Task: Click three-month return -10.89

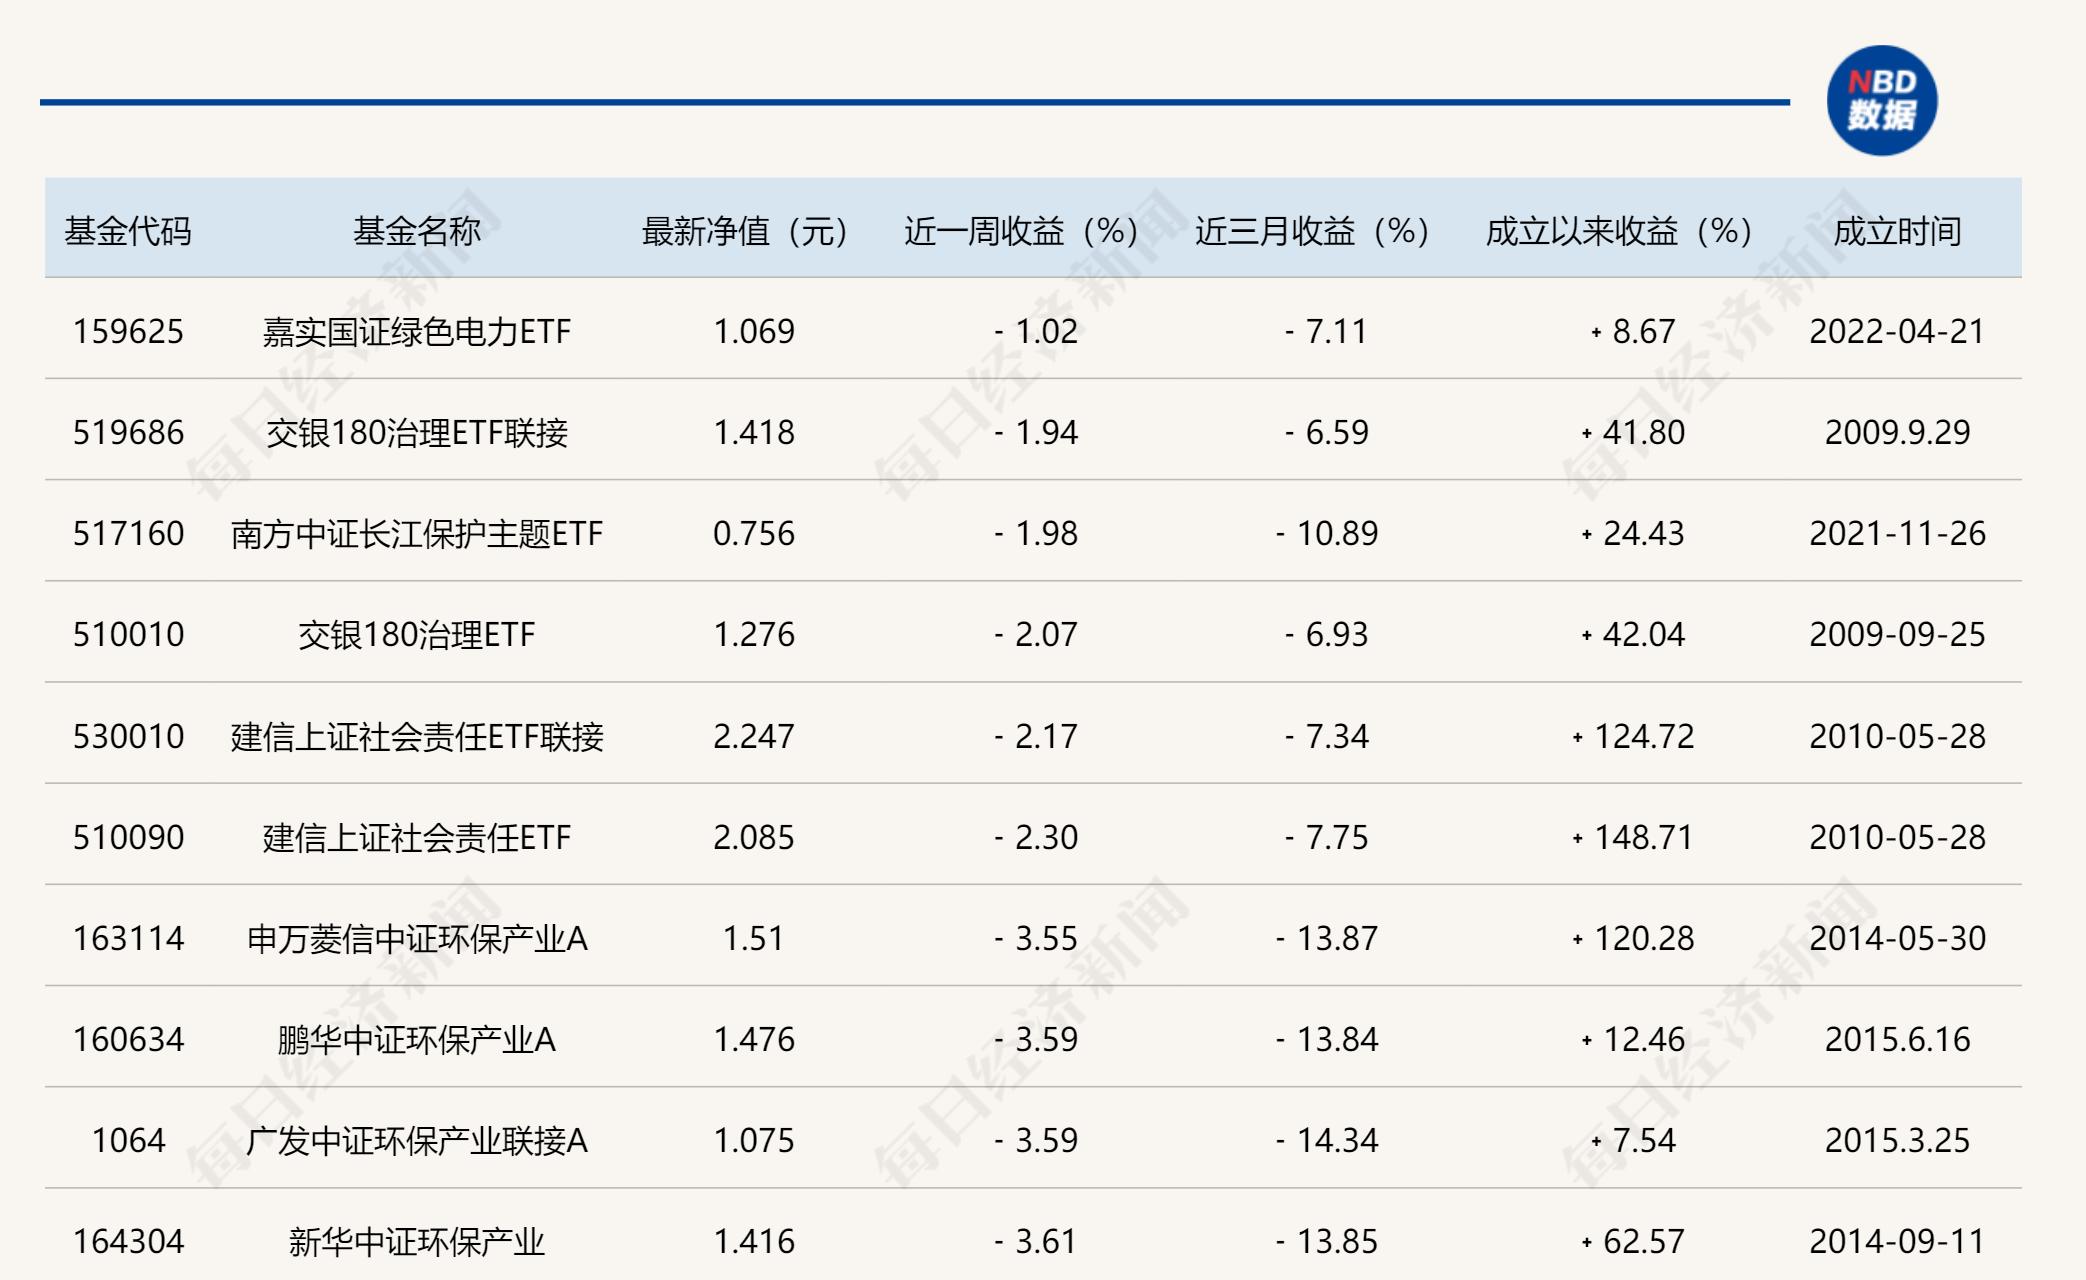Action: pos(1327,533)
